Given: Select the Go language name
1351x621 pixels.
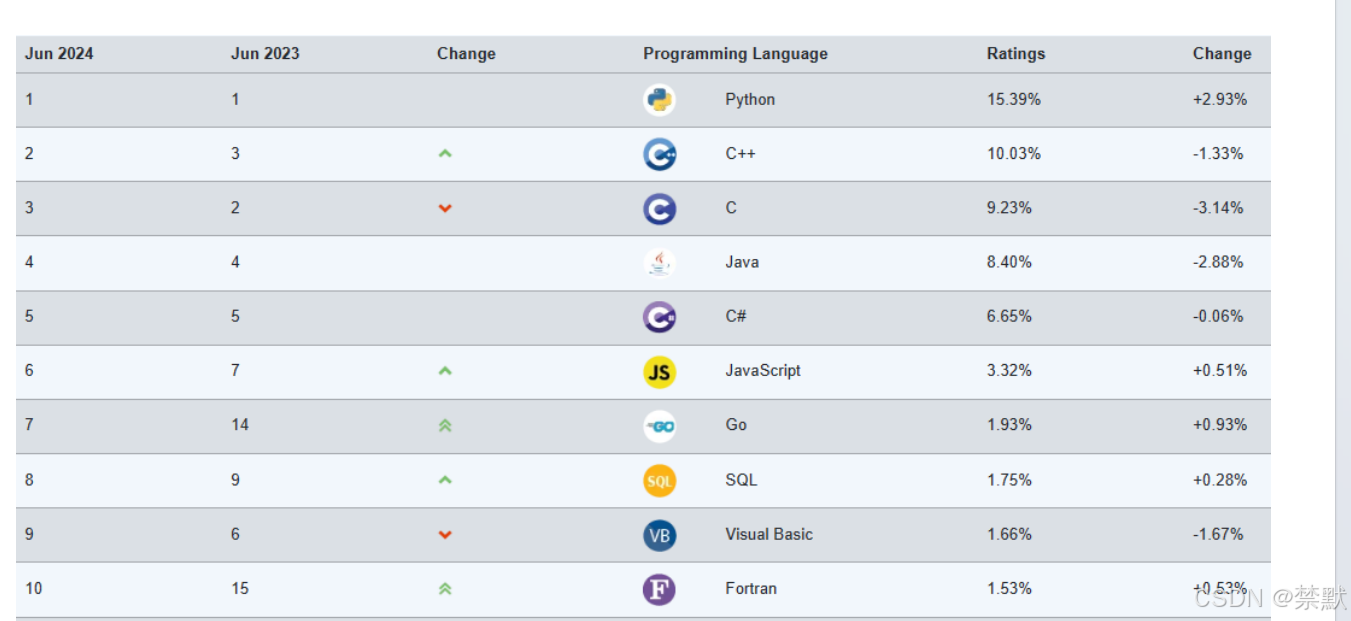Looking at the screenshot, I should pyautogui.click(x=736, y=425).
